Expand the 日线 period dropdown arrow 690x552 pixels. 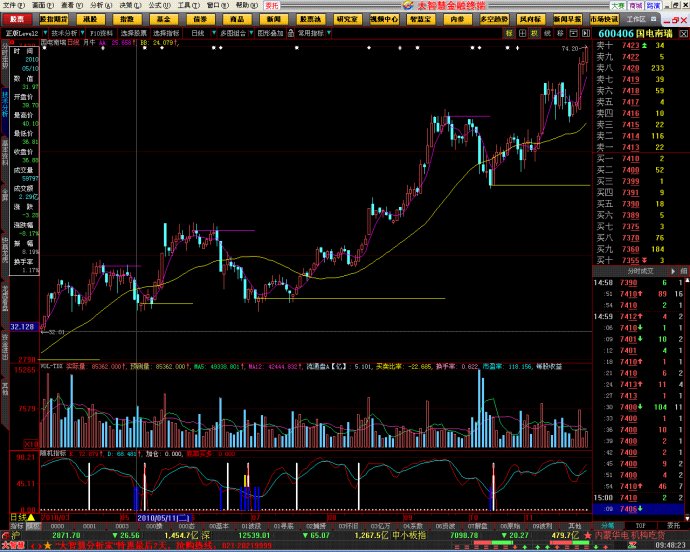coord(214,33)
